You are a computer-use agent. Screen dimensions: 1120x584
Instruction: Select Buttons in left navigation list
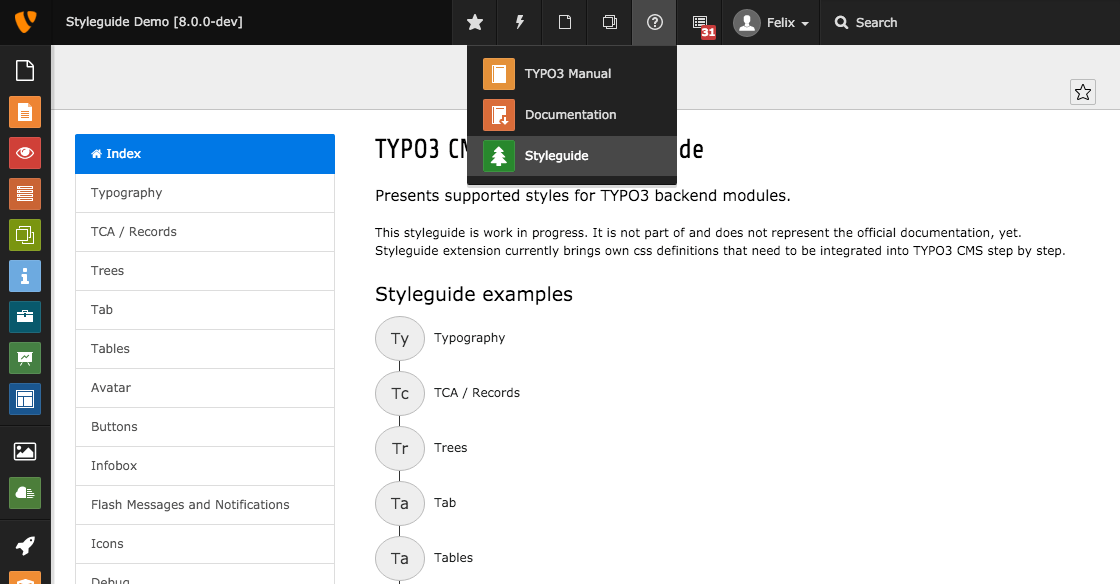coord(205,427)
